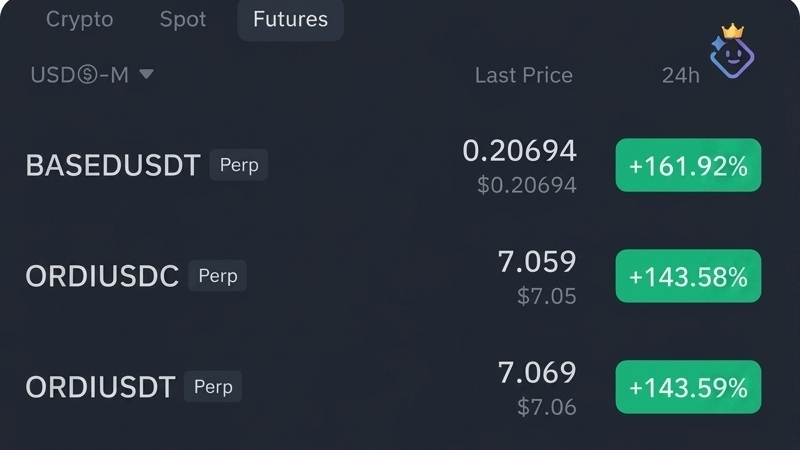Toggle the +143.58% change badge
800x450 pixels.
pyautogui.click(x=688, y=277)
